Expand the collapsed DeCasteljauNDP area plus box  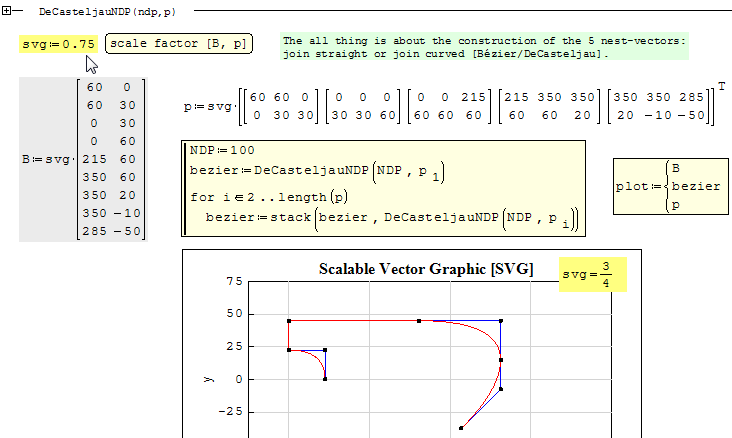8,8
